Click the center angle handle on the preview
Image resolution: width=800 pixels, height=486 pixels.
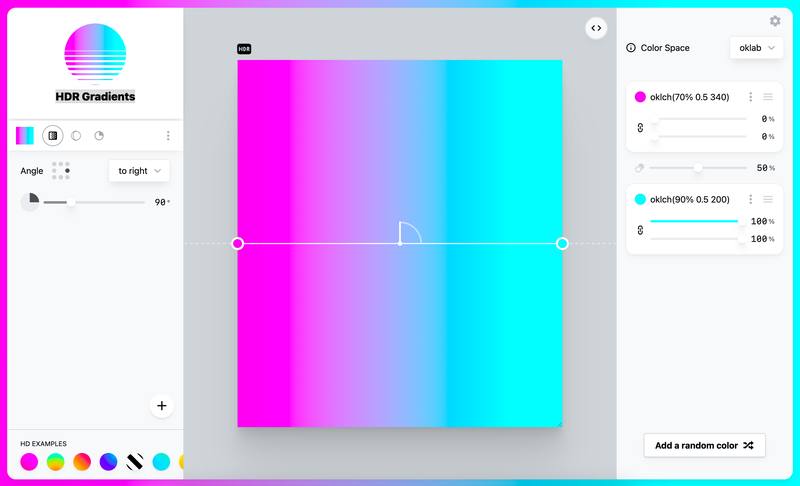point(400,243)
